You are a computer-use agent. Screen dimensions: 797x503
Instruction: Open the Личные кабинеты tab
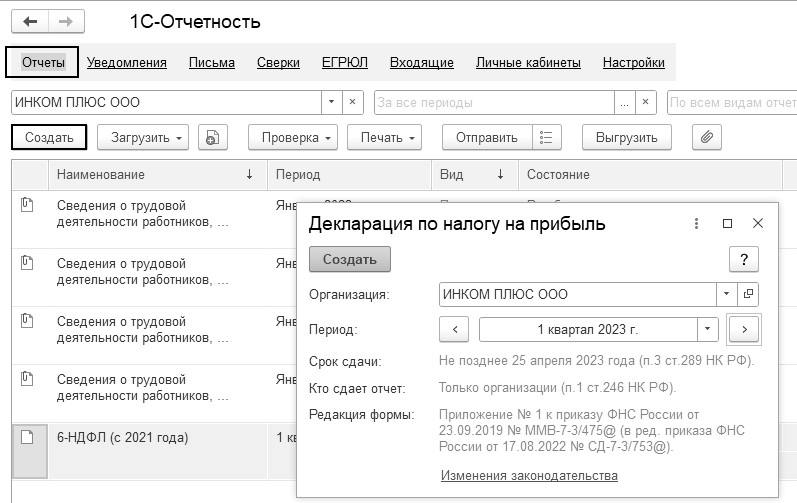point(528,62)
